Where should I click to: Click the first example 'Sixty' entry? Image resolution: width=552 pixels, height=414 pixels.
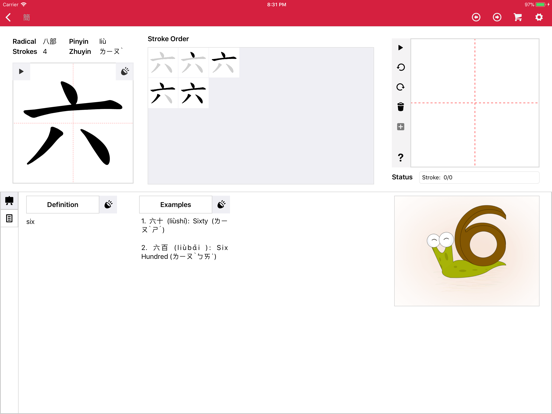(184, 225)
